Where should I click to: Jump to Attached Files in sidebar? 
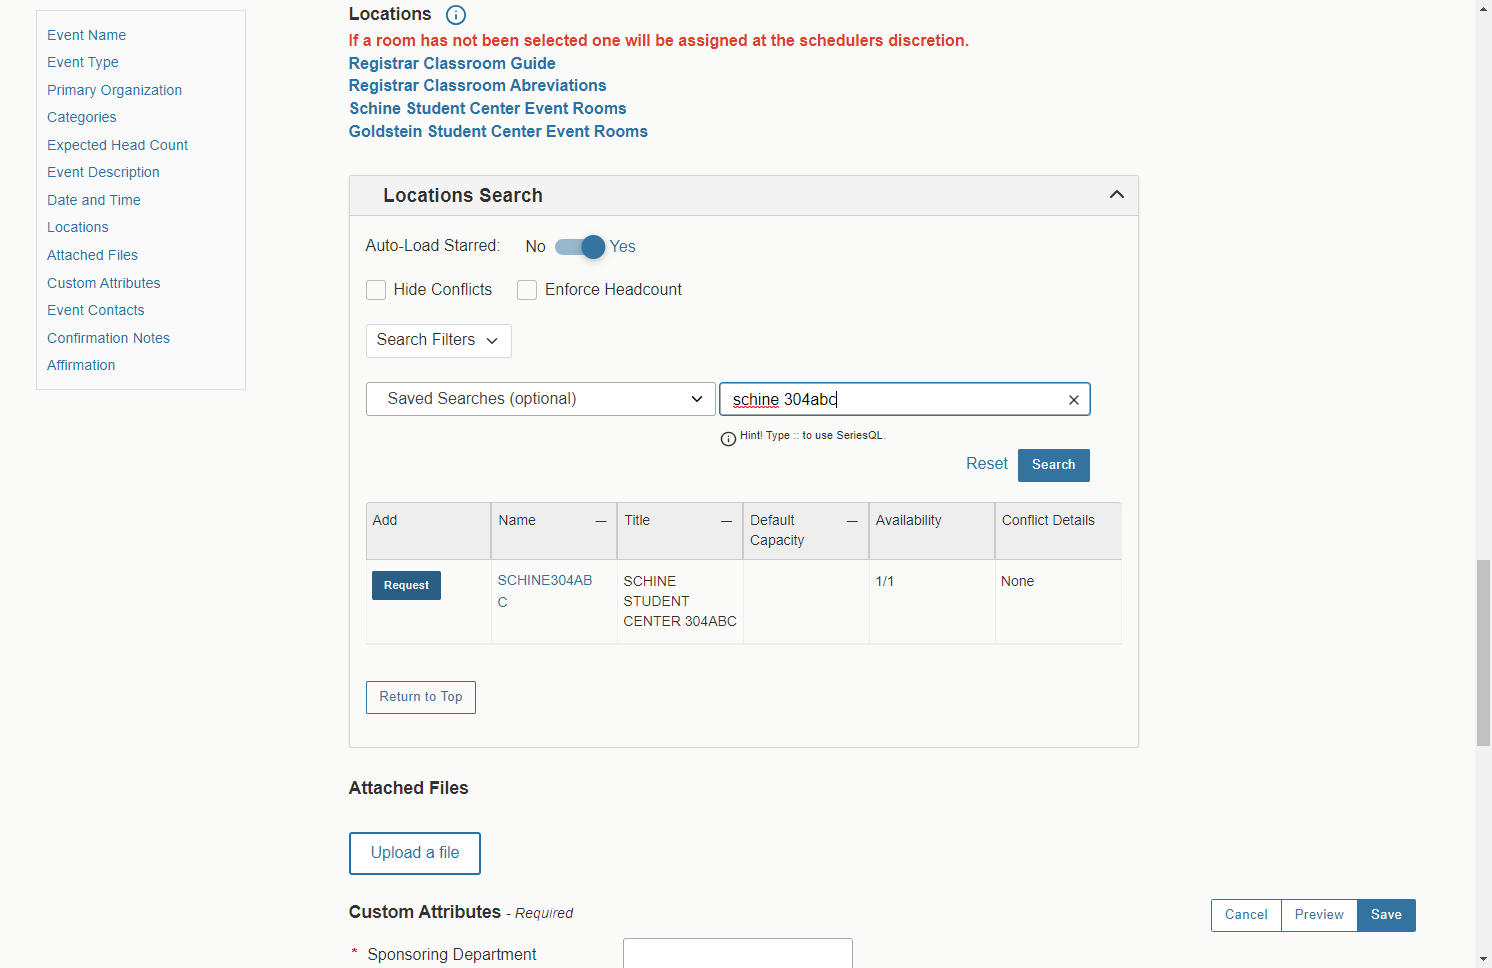92,255
